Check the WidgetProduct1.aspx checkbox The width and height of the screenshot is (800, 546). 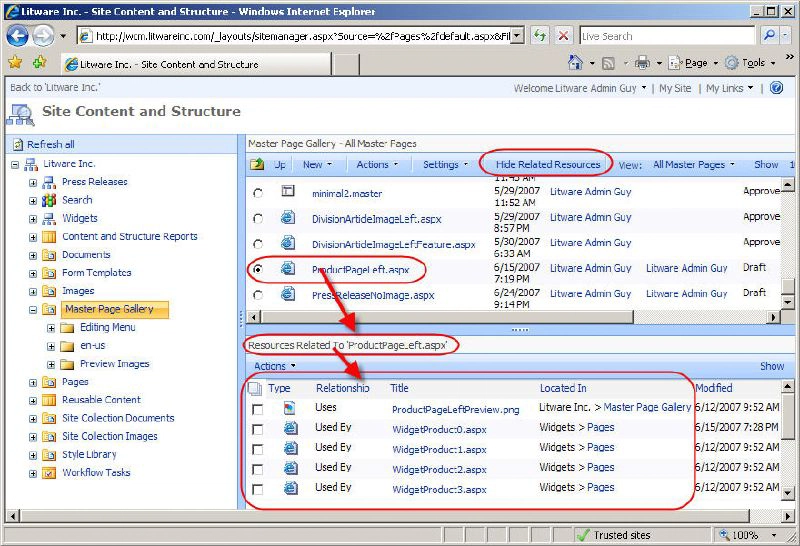(258, 450)
